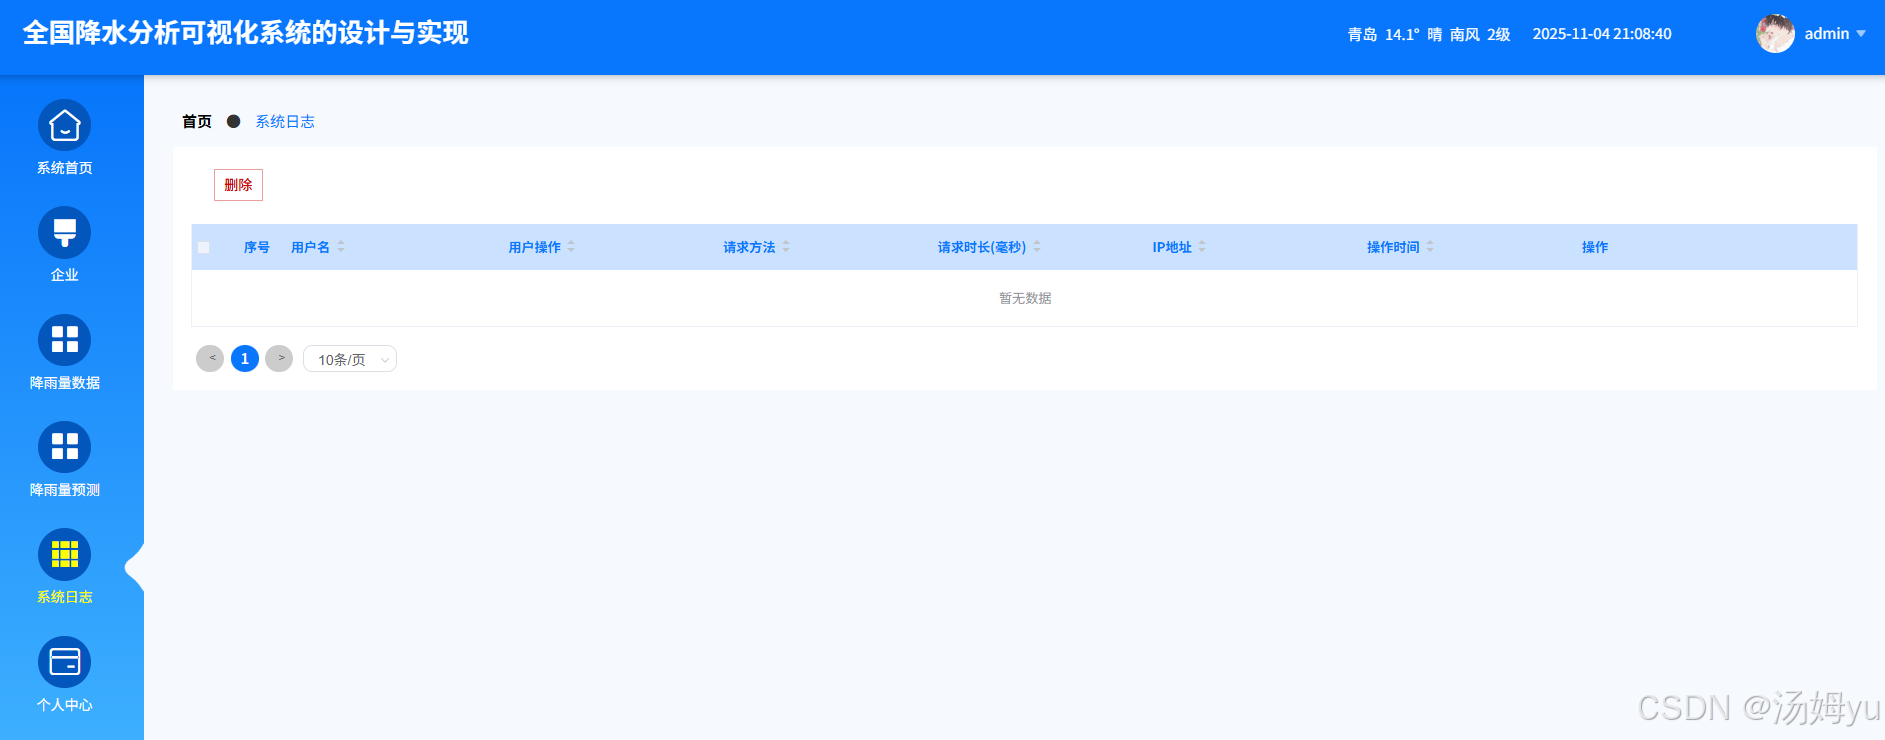
Task: Click the 序号 column header
Action: coord(257,247)
